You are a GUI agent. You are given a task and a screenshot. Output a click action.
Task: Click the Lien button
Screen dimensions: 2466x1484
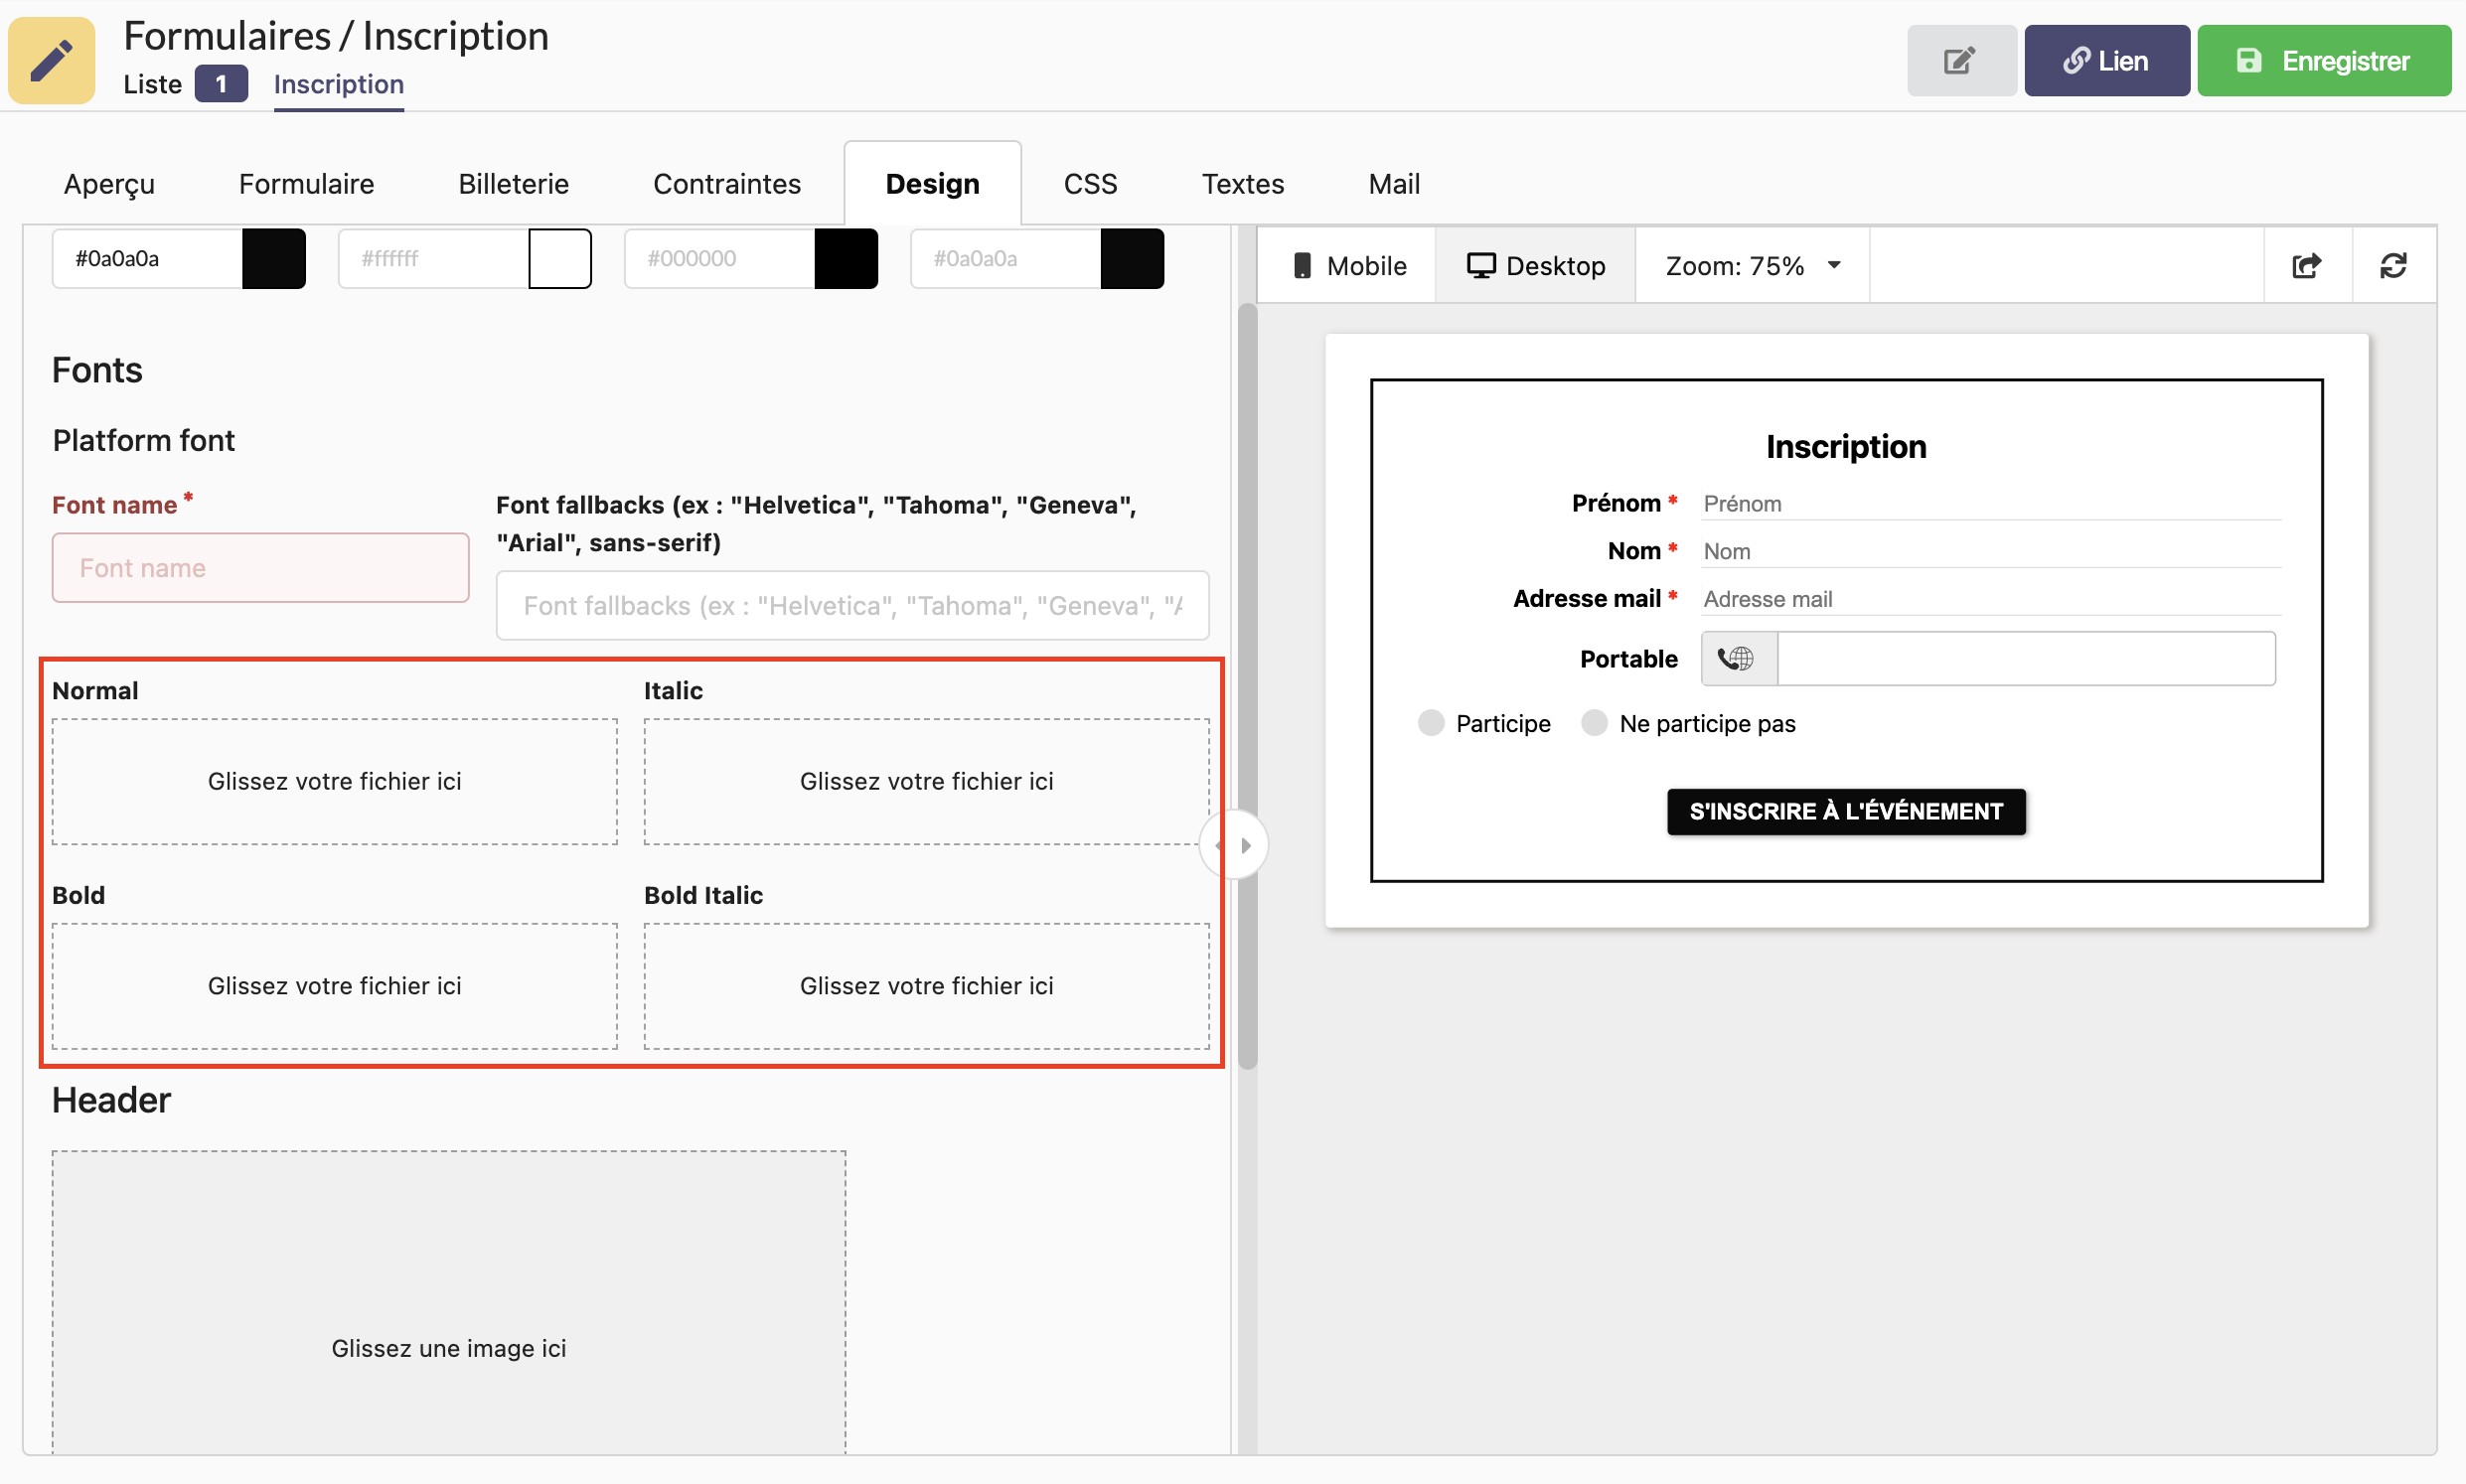click(2106, 61)
